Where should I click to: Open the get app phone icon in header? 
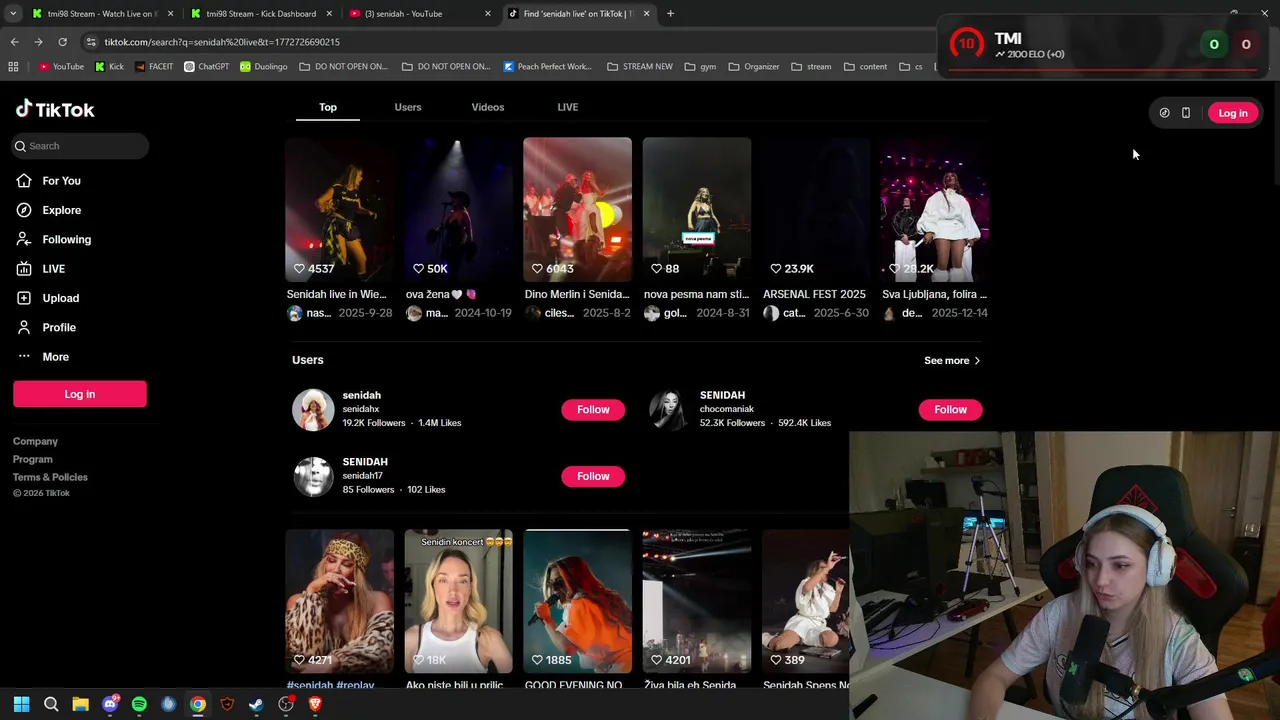(x=1186, y=113)
